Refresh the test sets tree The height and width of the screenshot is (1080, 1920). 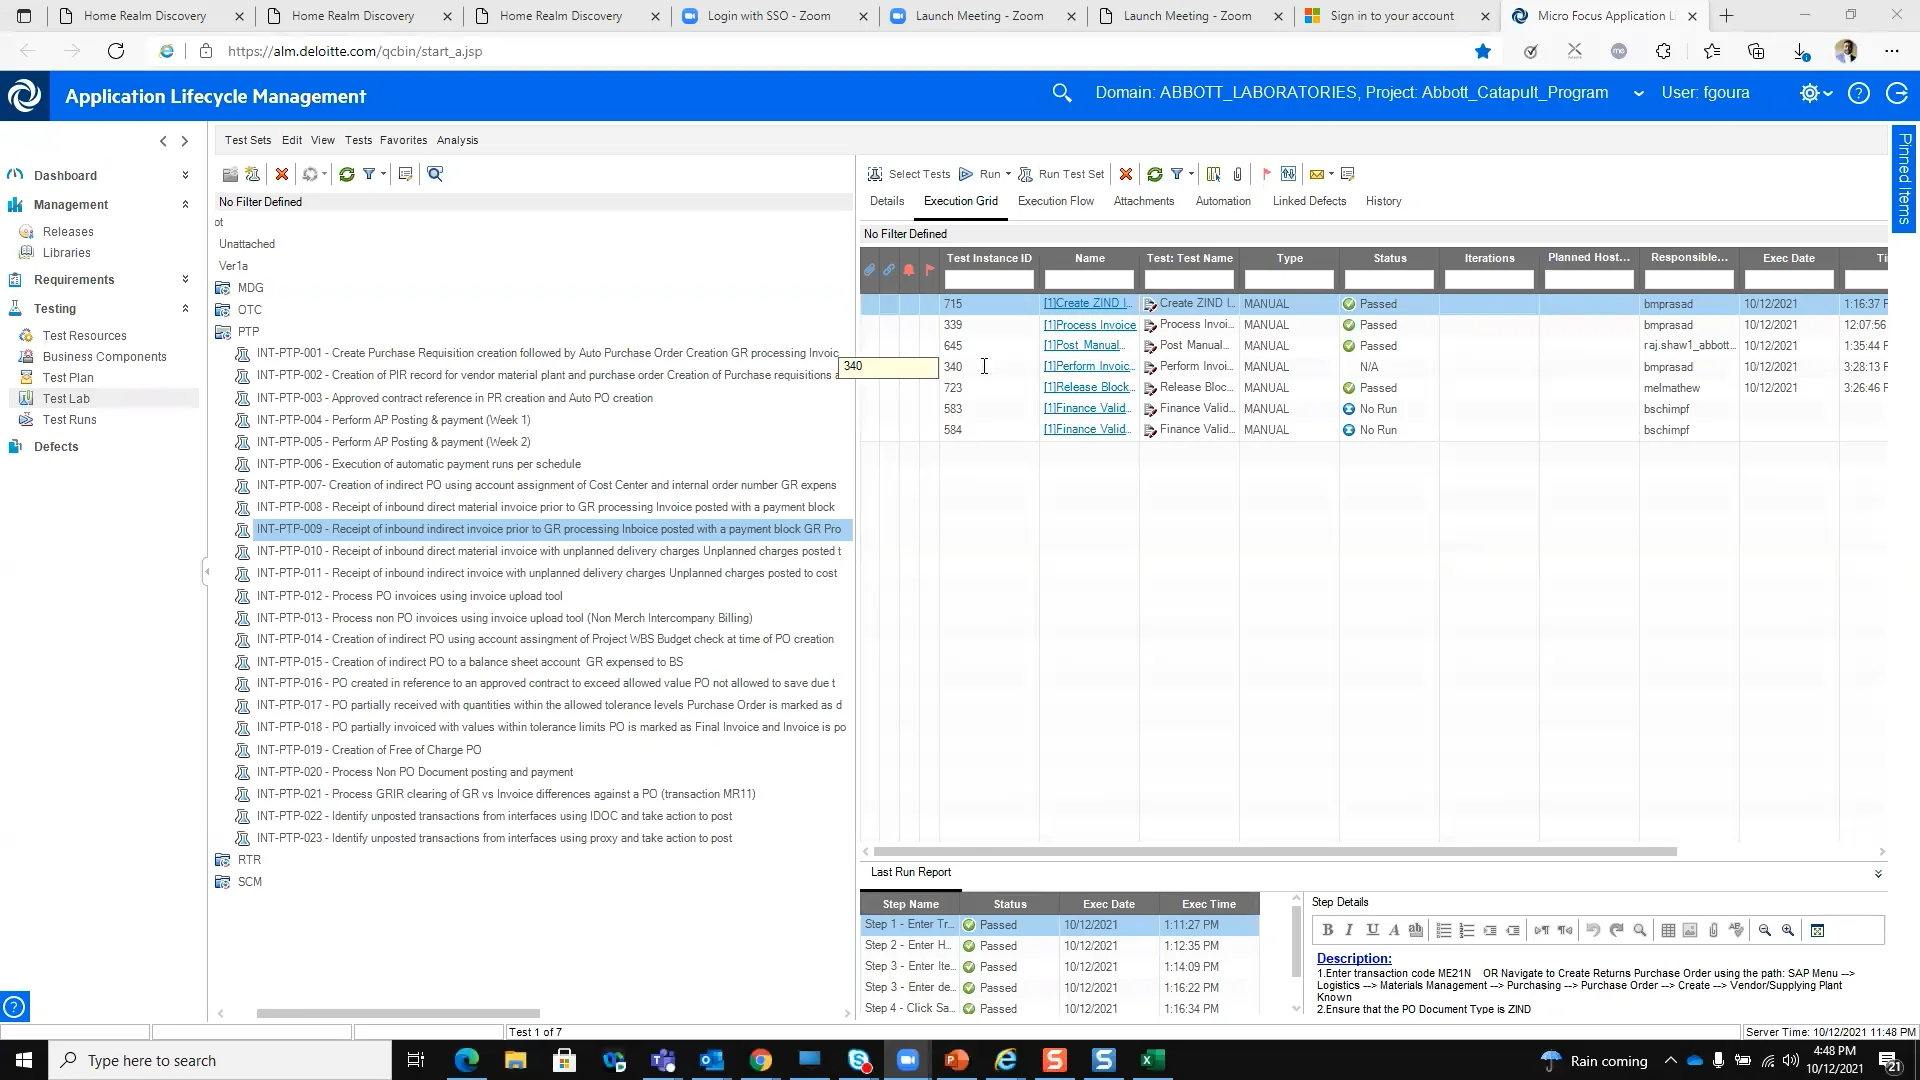(x=347, y=174)
